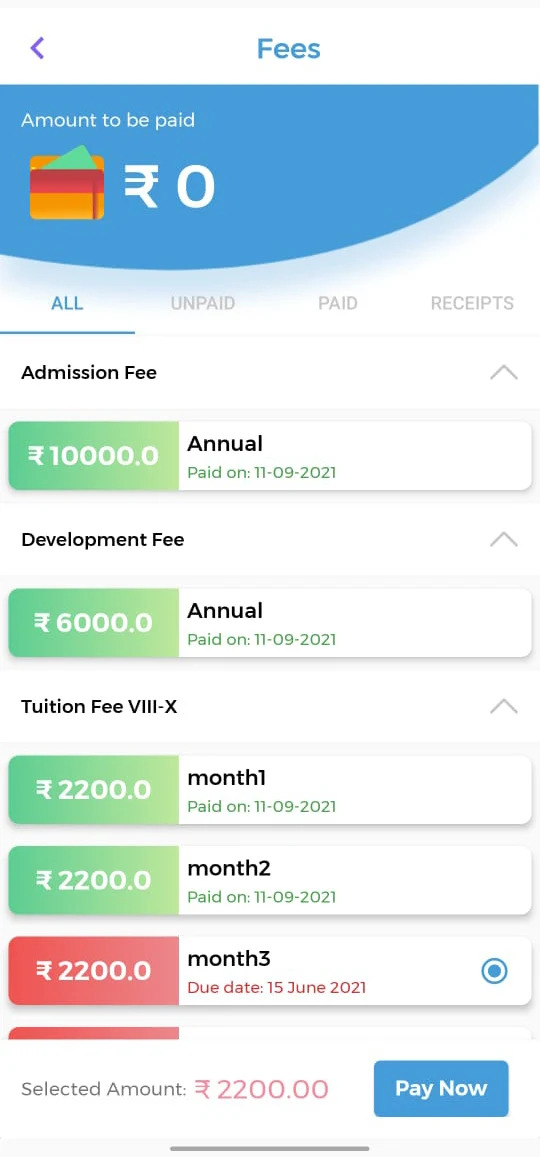
Task: Select the month3 radio button
Action: 494,971
